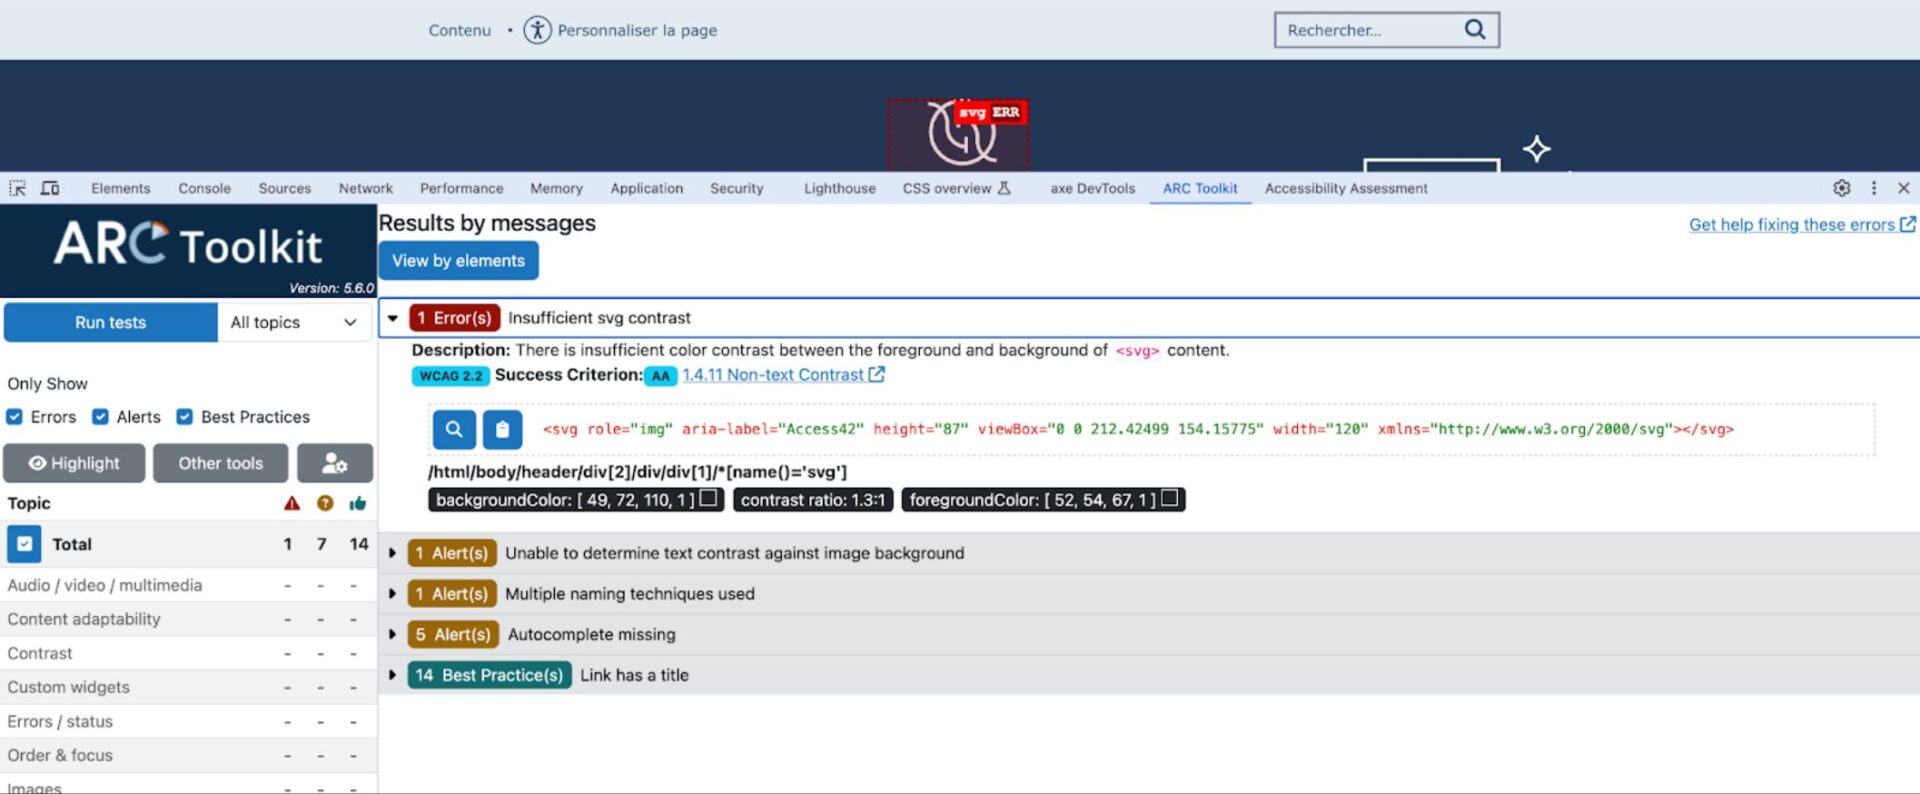Click the user settings icon button
The image size is (1920, 794).
[335, 463]
